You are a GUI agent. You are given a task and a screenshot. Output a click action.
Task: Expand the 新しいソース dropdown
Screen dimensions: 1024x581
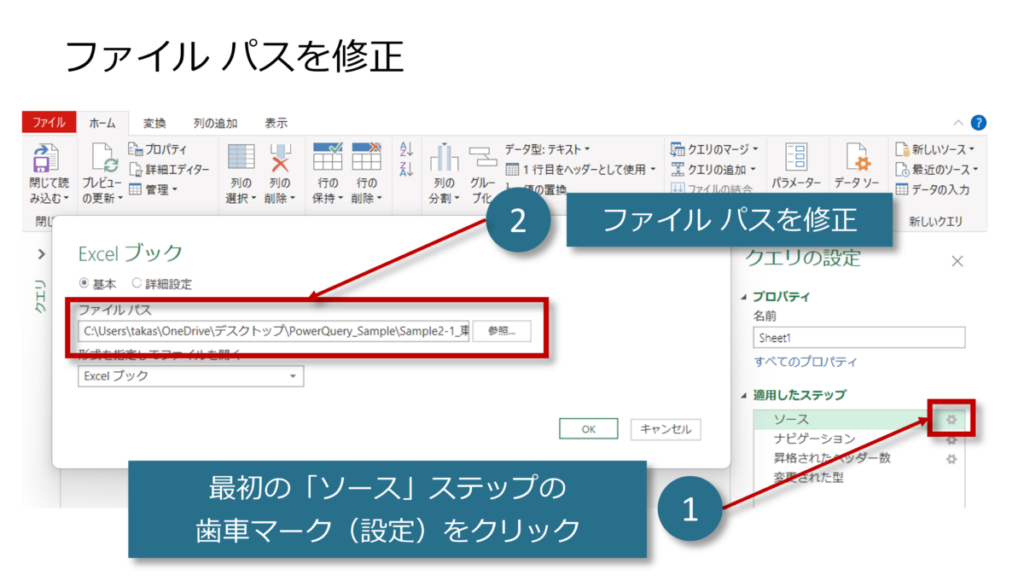point(937,149)
